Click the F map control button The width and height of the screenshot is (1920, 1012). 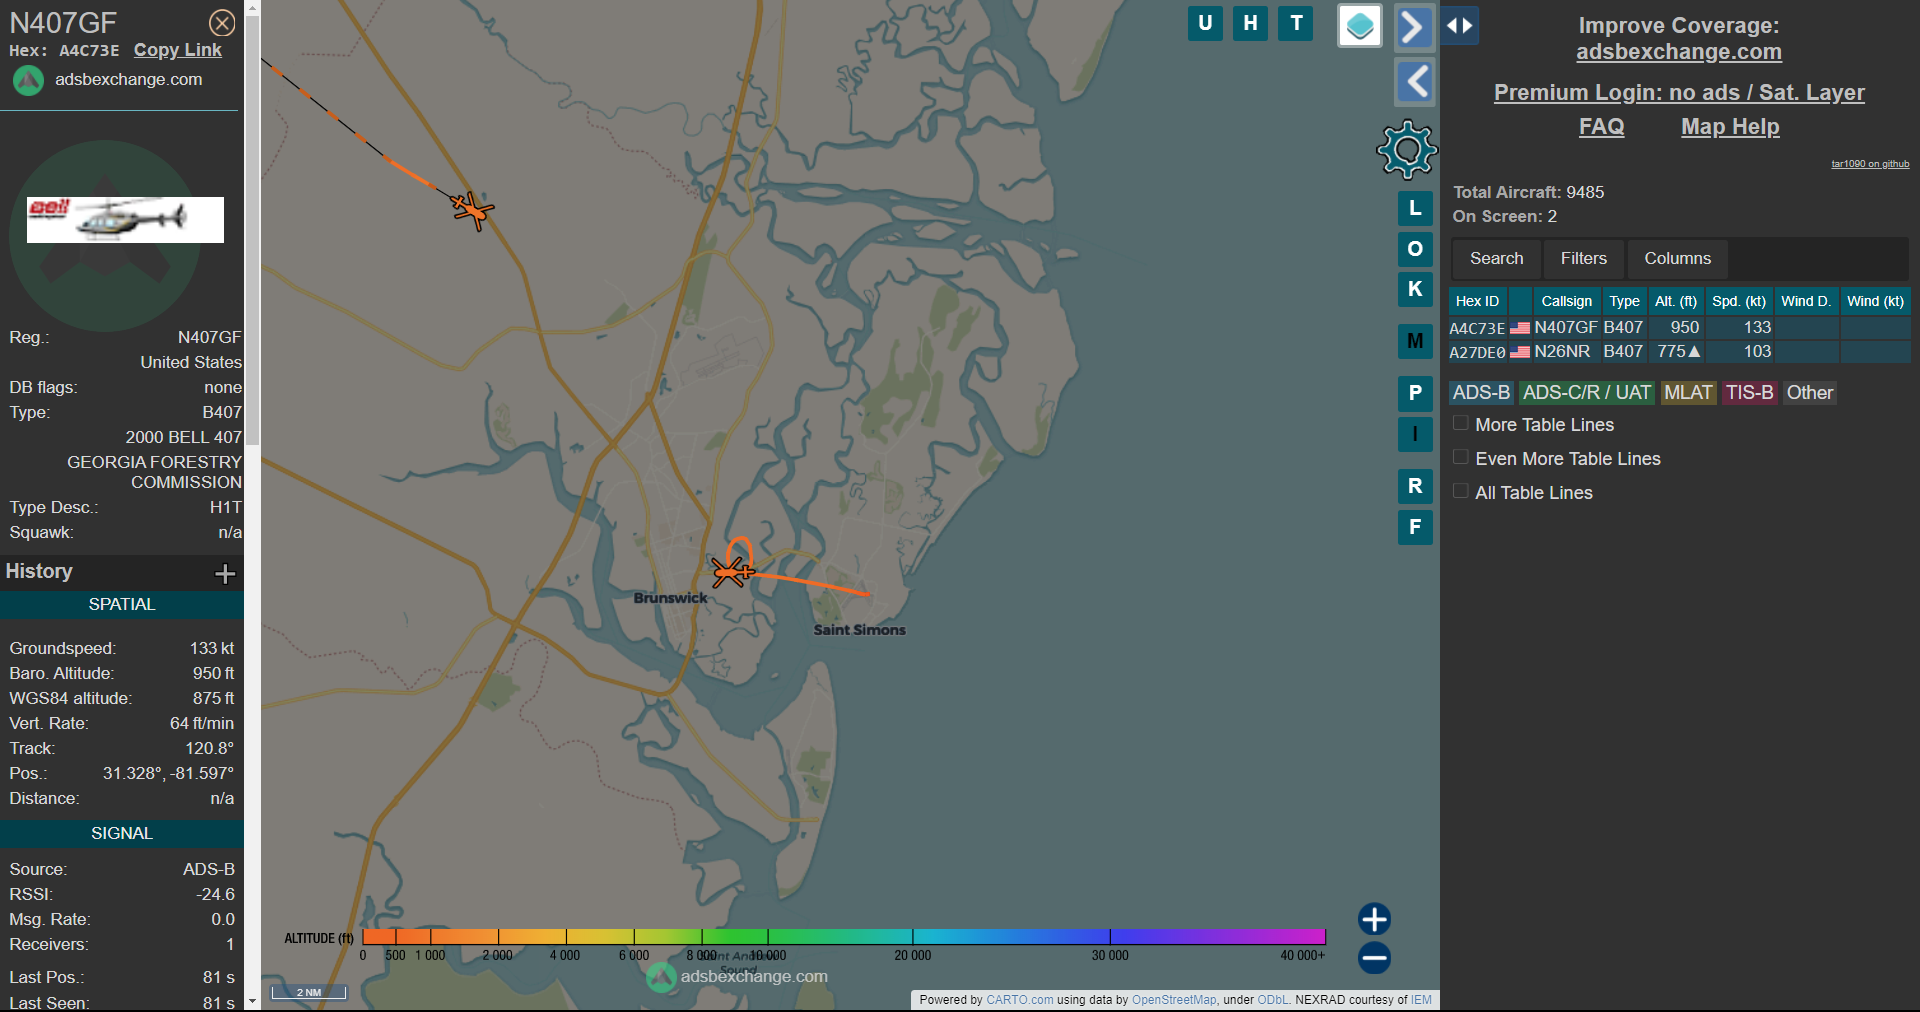(1415, 527)
